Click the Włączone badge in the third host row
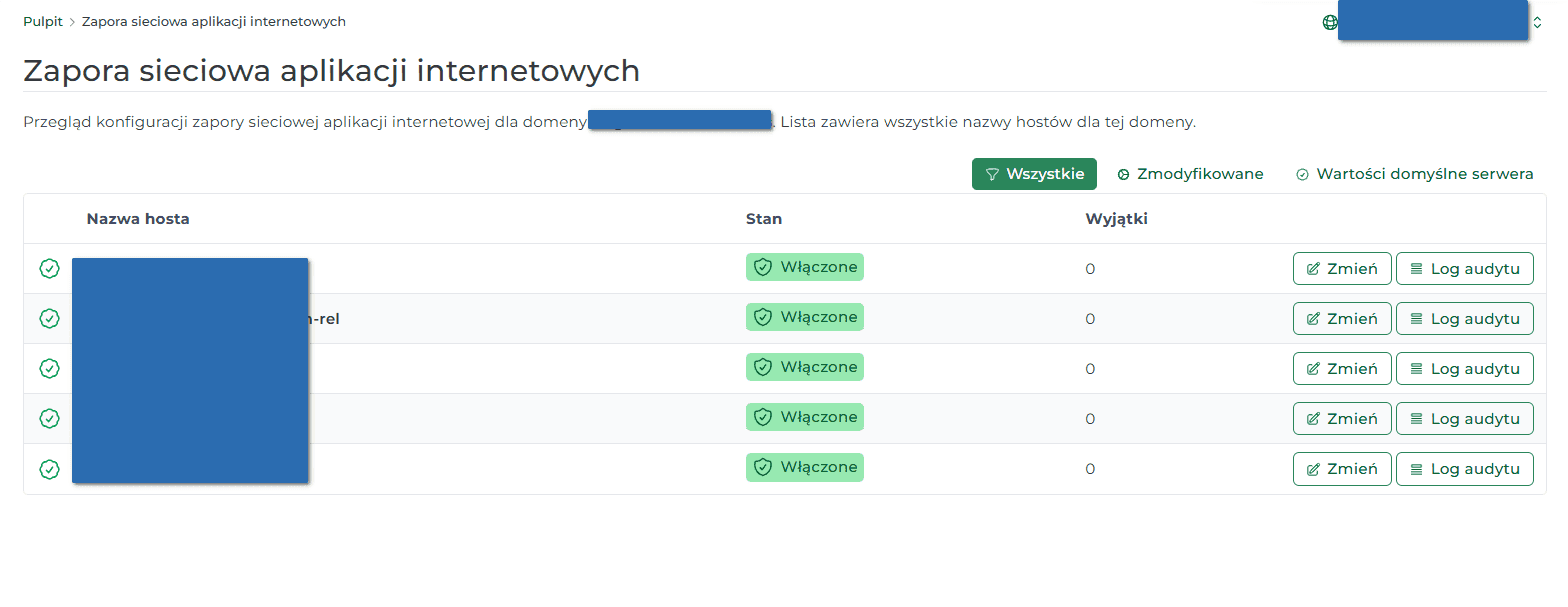The width and height of the screenshot is (1568, 607). 805,367
